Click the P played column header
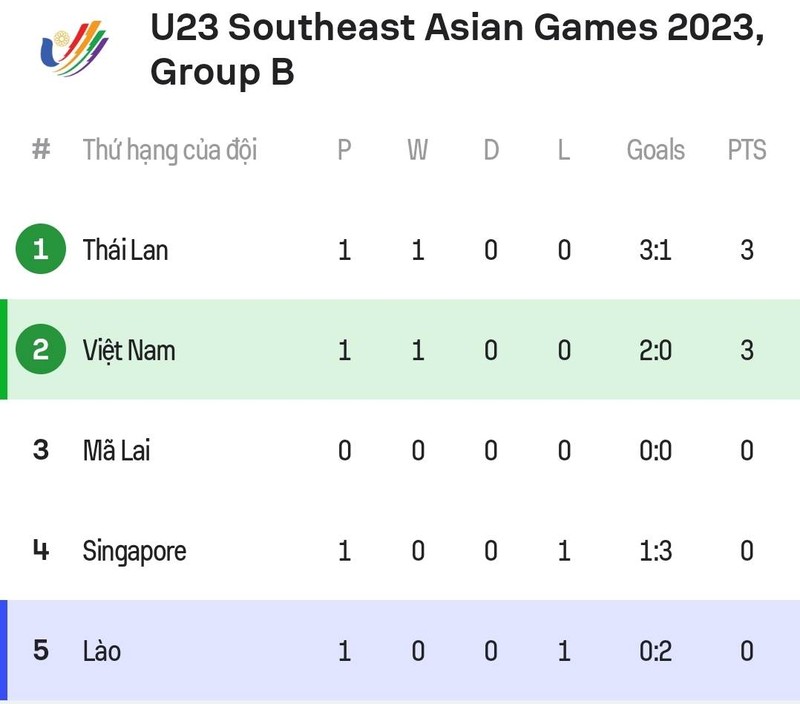 point(344,149)
